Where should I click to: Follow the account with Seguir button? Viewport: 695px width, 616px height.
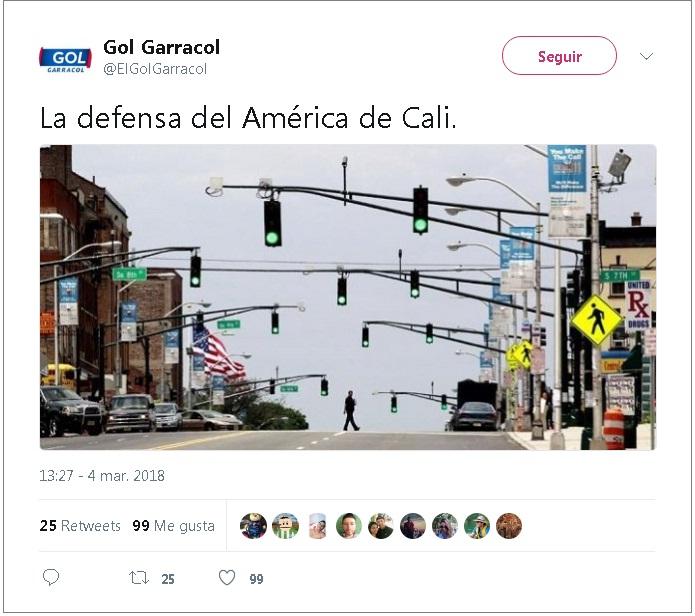pyautogui.click(x=559, y=56)
